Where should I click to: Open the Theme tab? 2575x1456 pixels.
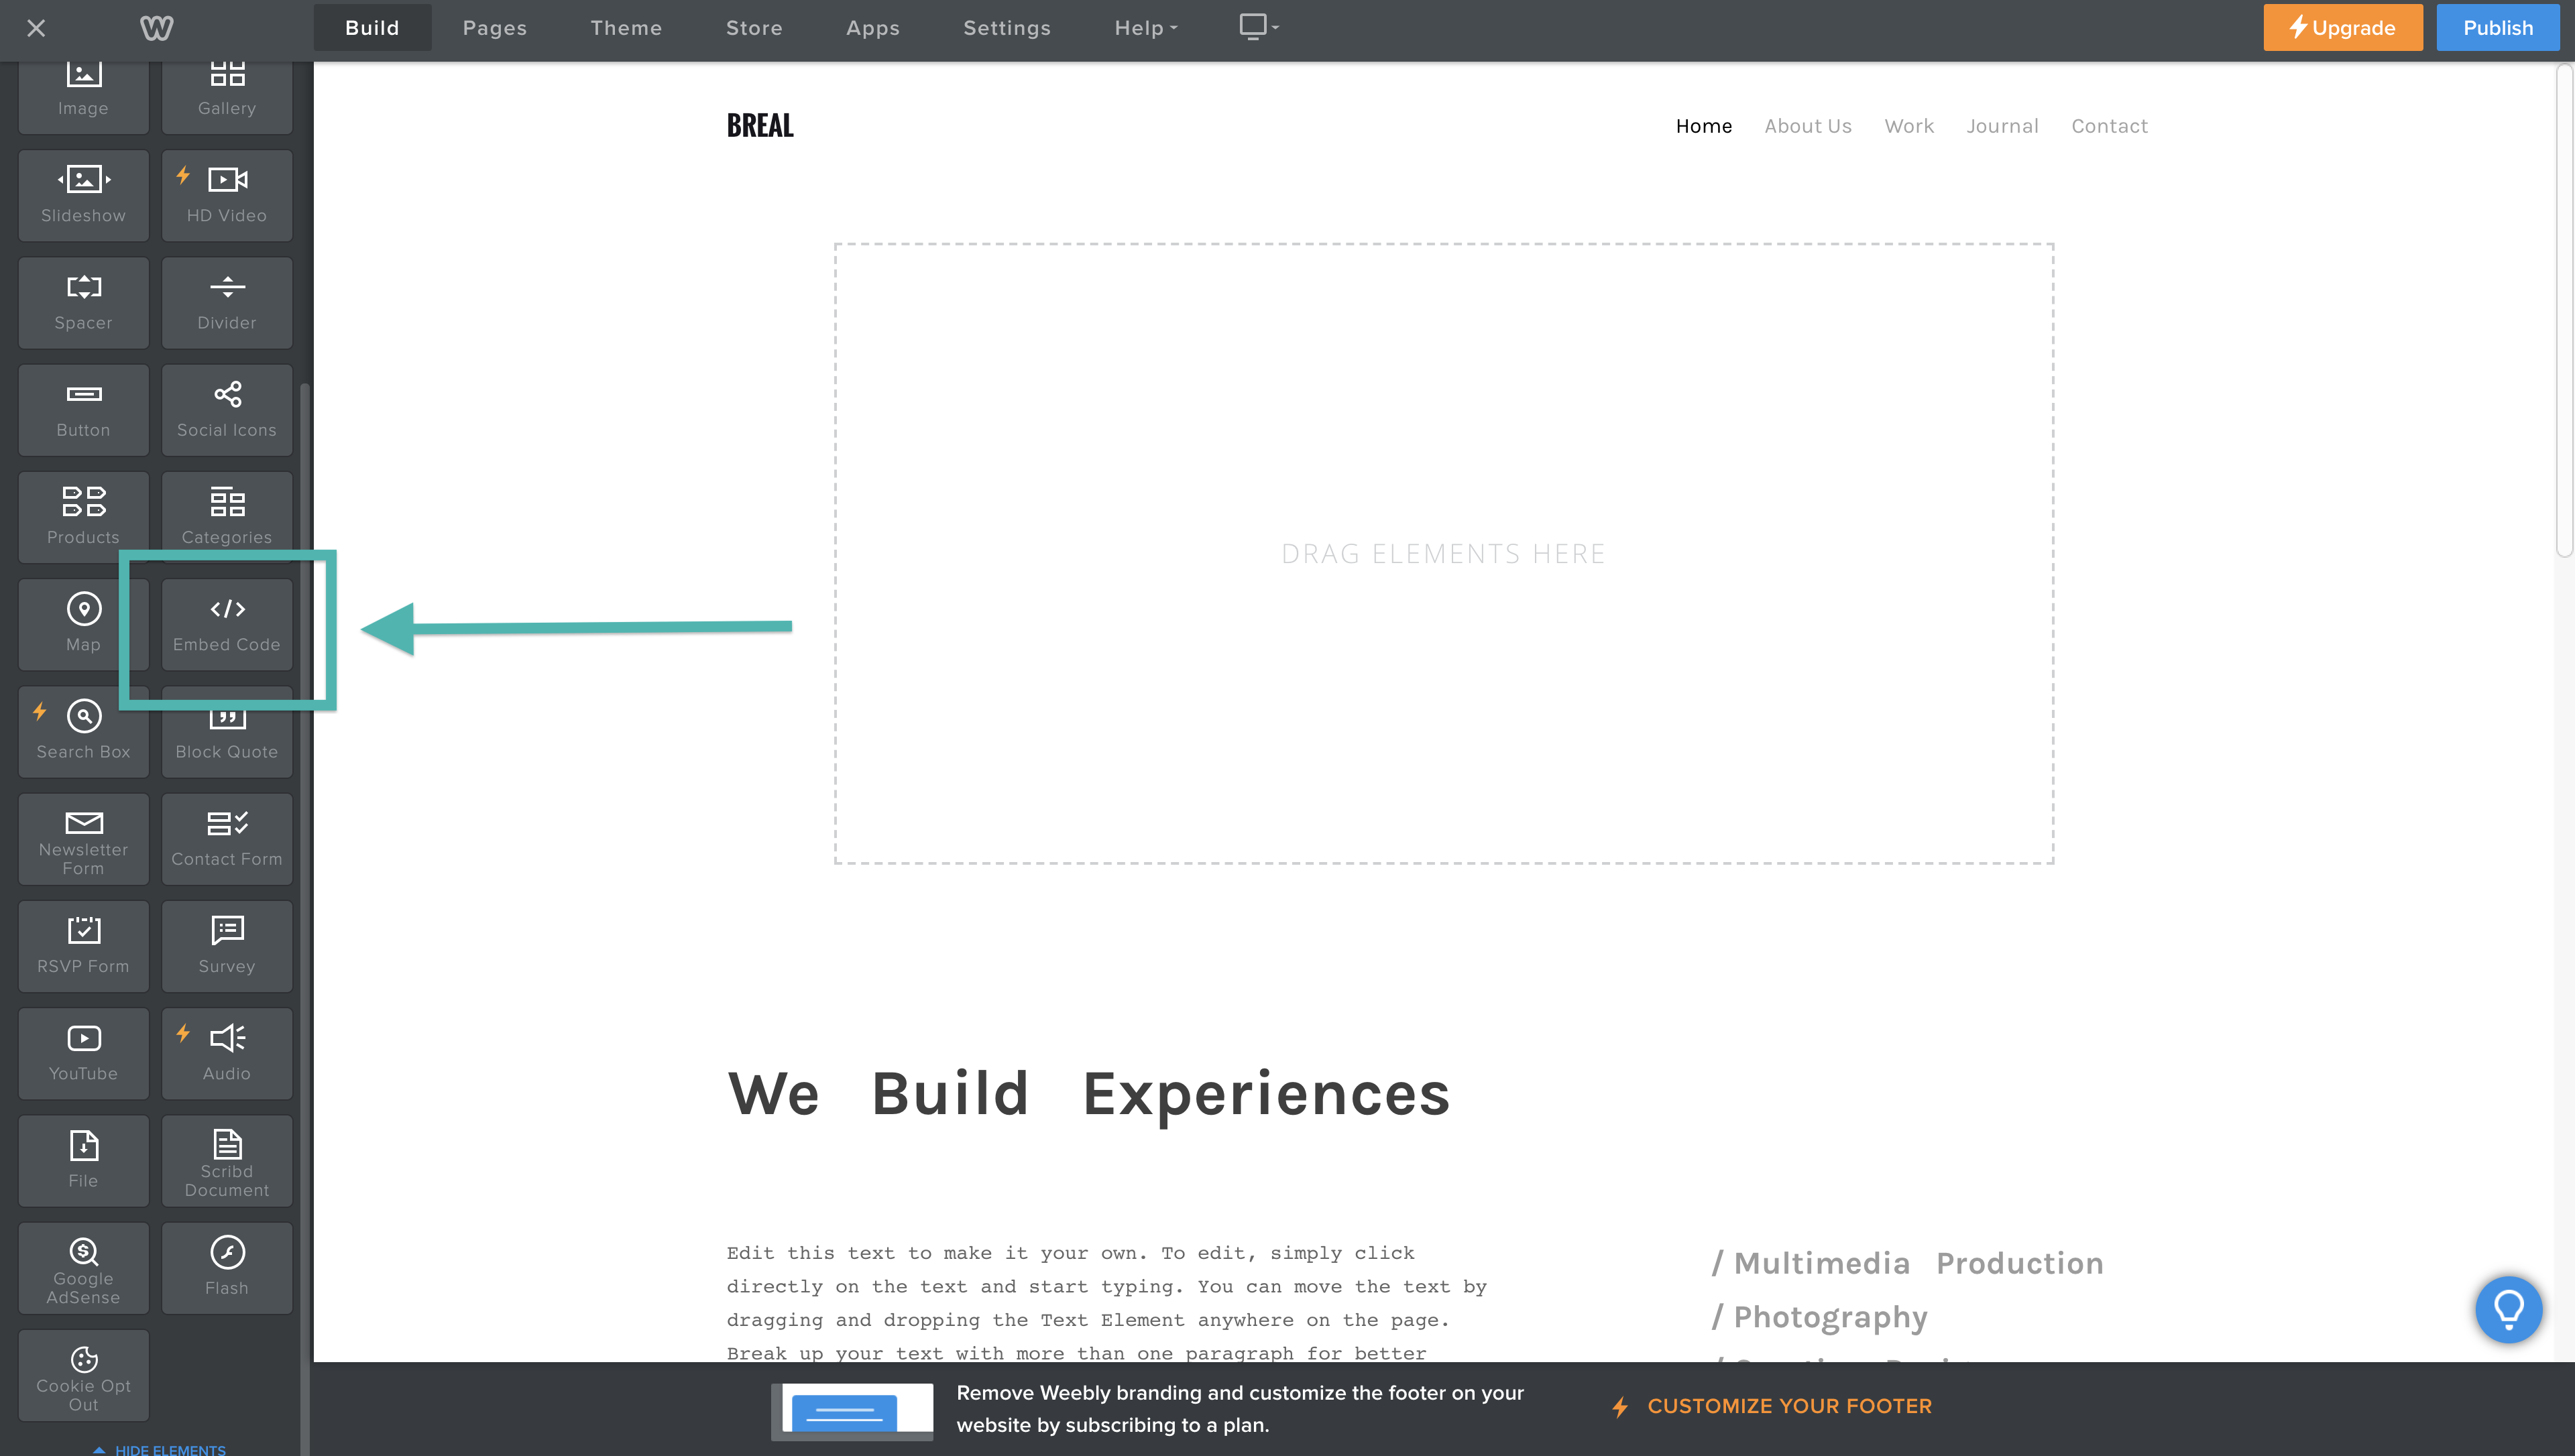(x=626, y=28)
